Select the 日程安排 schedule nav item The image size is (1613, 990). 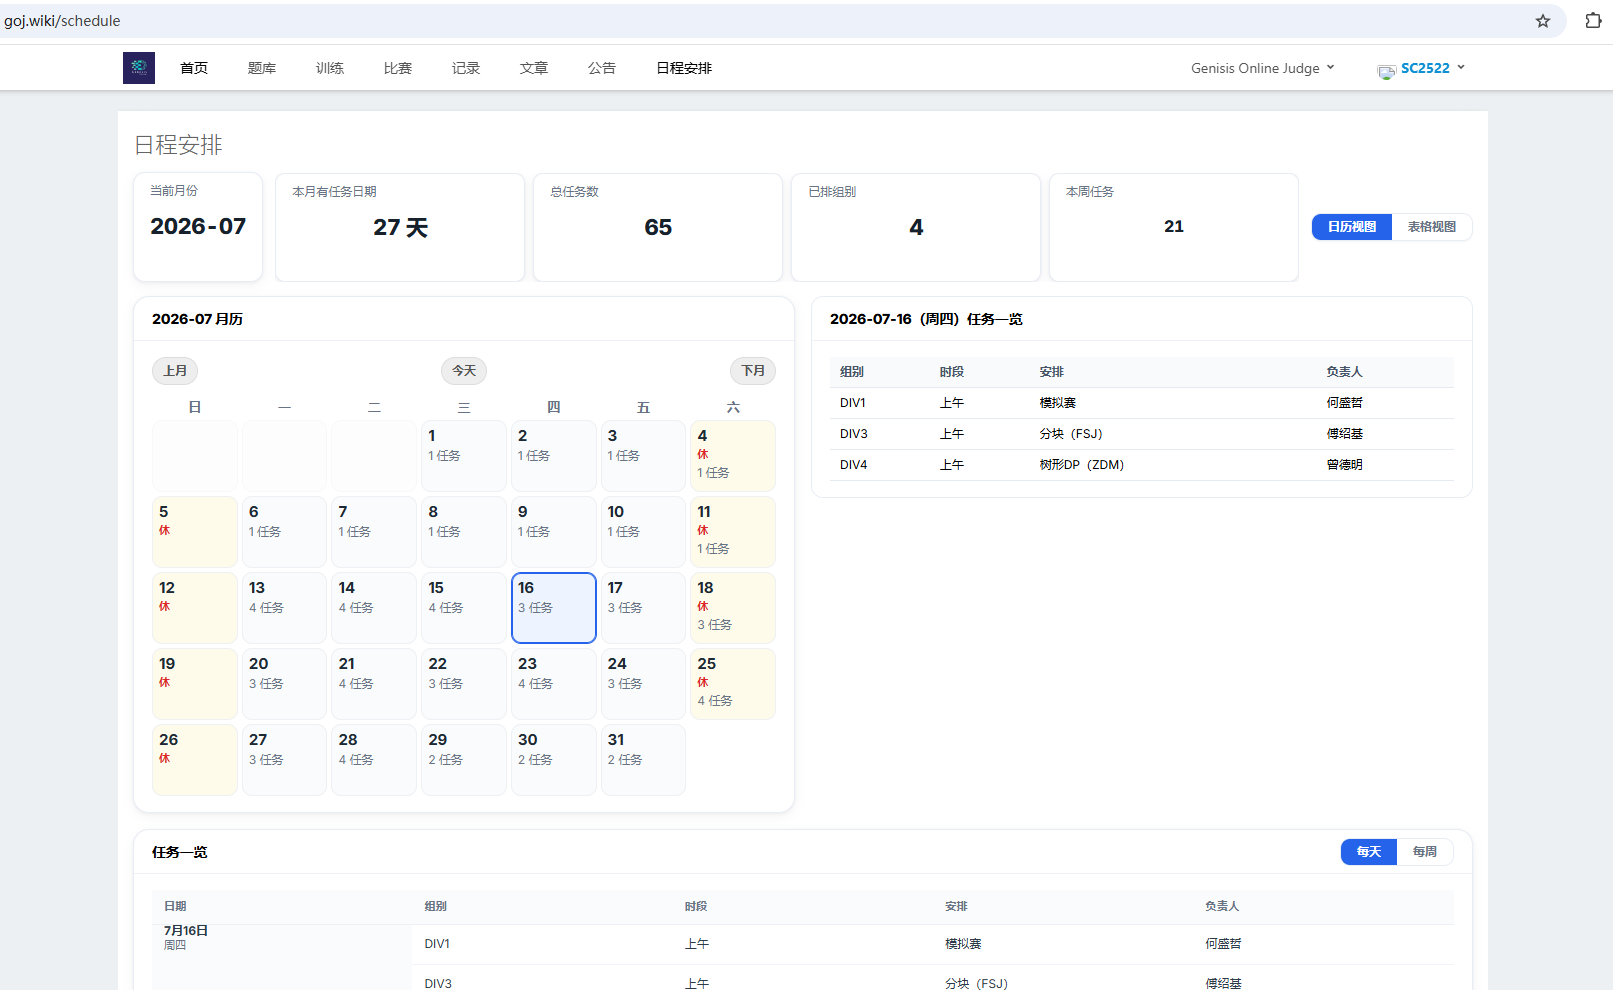coord(684,68)
